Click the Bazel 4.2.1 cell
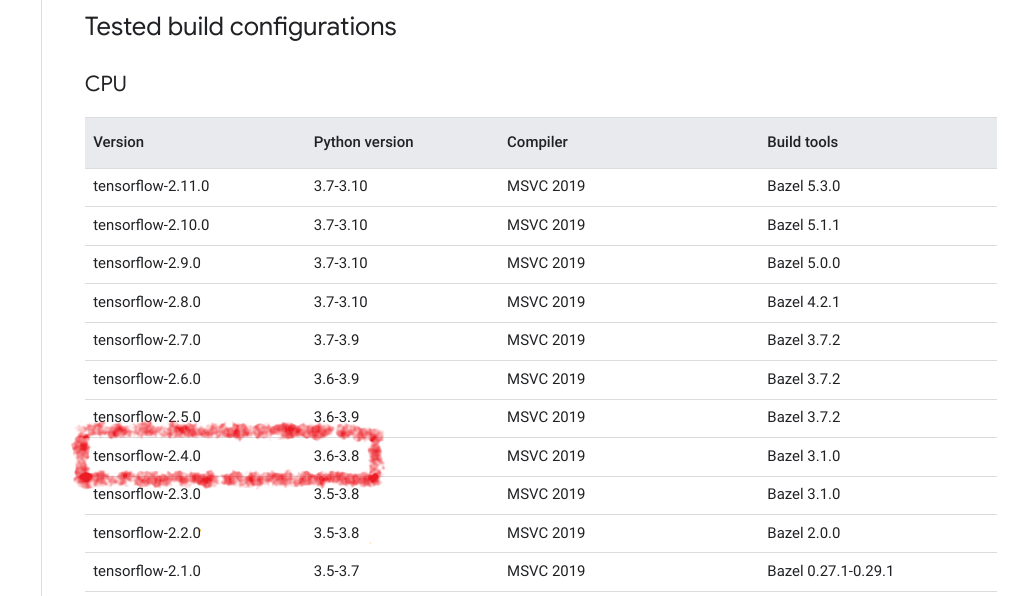The width and height of the screenshot is (1024, 596). pyautogui.click(x=803, y=302)
